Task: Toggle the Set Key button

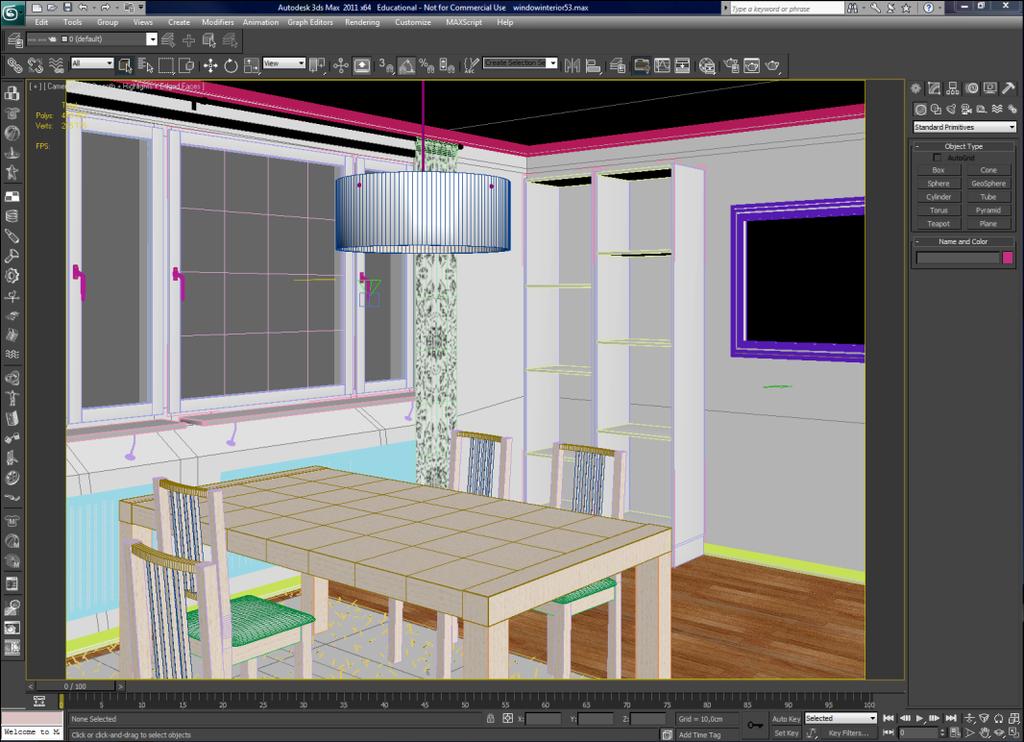Action: point(786,733)
